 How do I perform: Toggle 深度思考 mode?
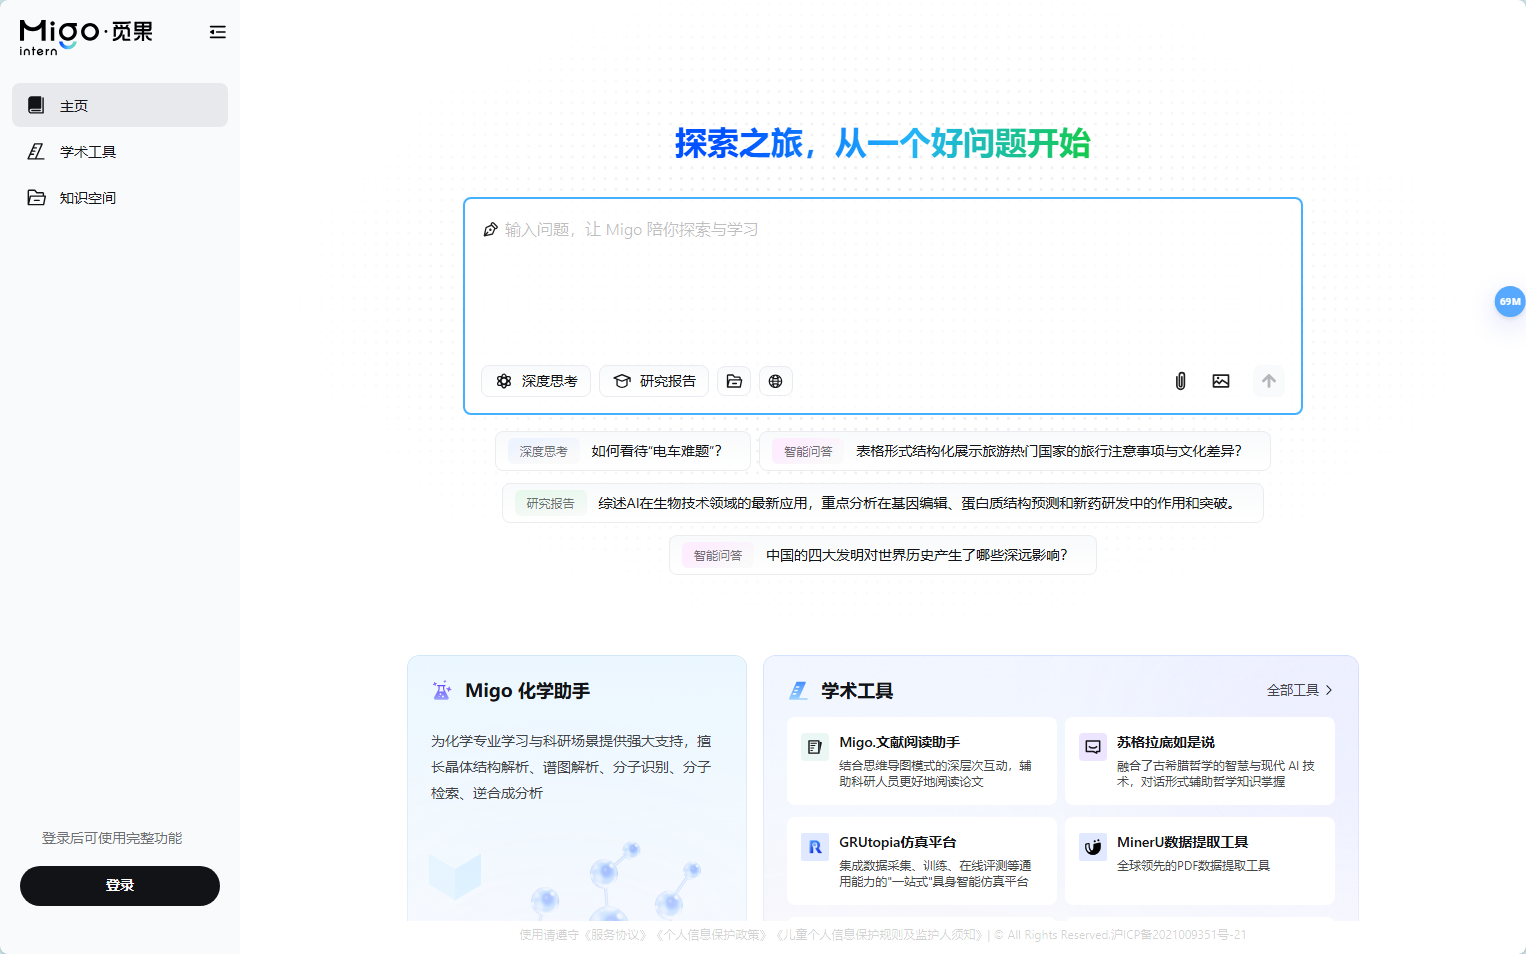pos(536,381)
